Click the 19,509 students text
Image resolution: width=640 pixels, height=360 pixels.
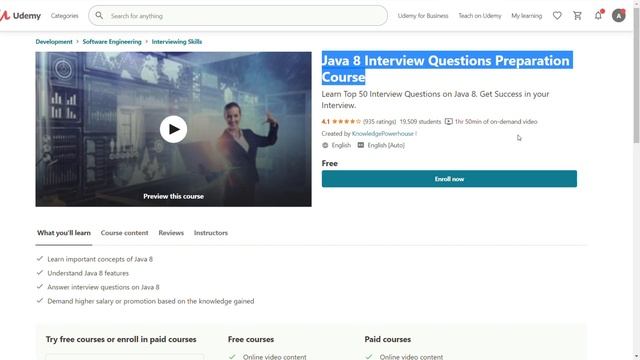[x=420, y=122]
